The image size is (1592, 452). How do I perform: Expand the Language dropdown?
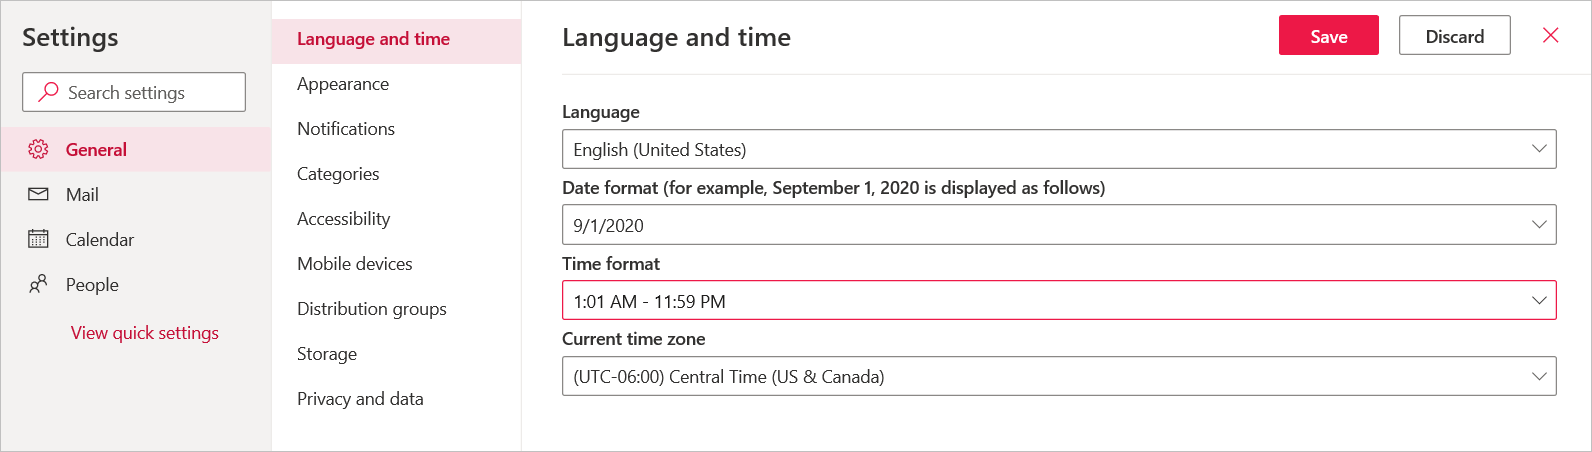point(1058,149)
